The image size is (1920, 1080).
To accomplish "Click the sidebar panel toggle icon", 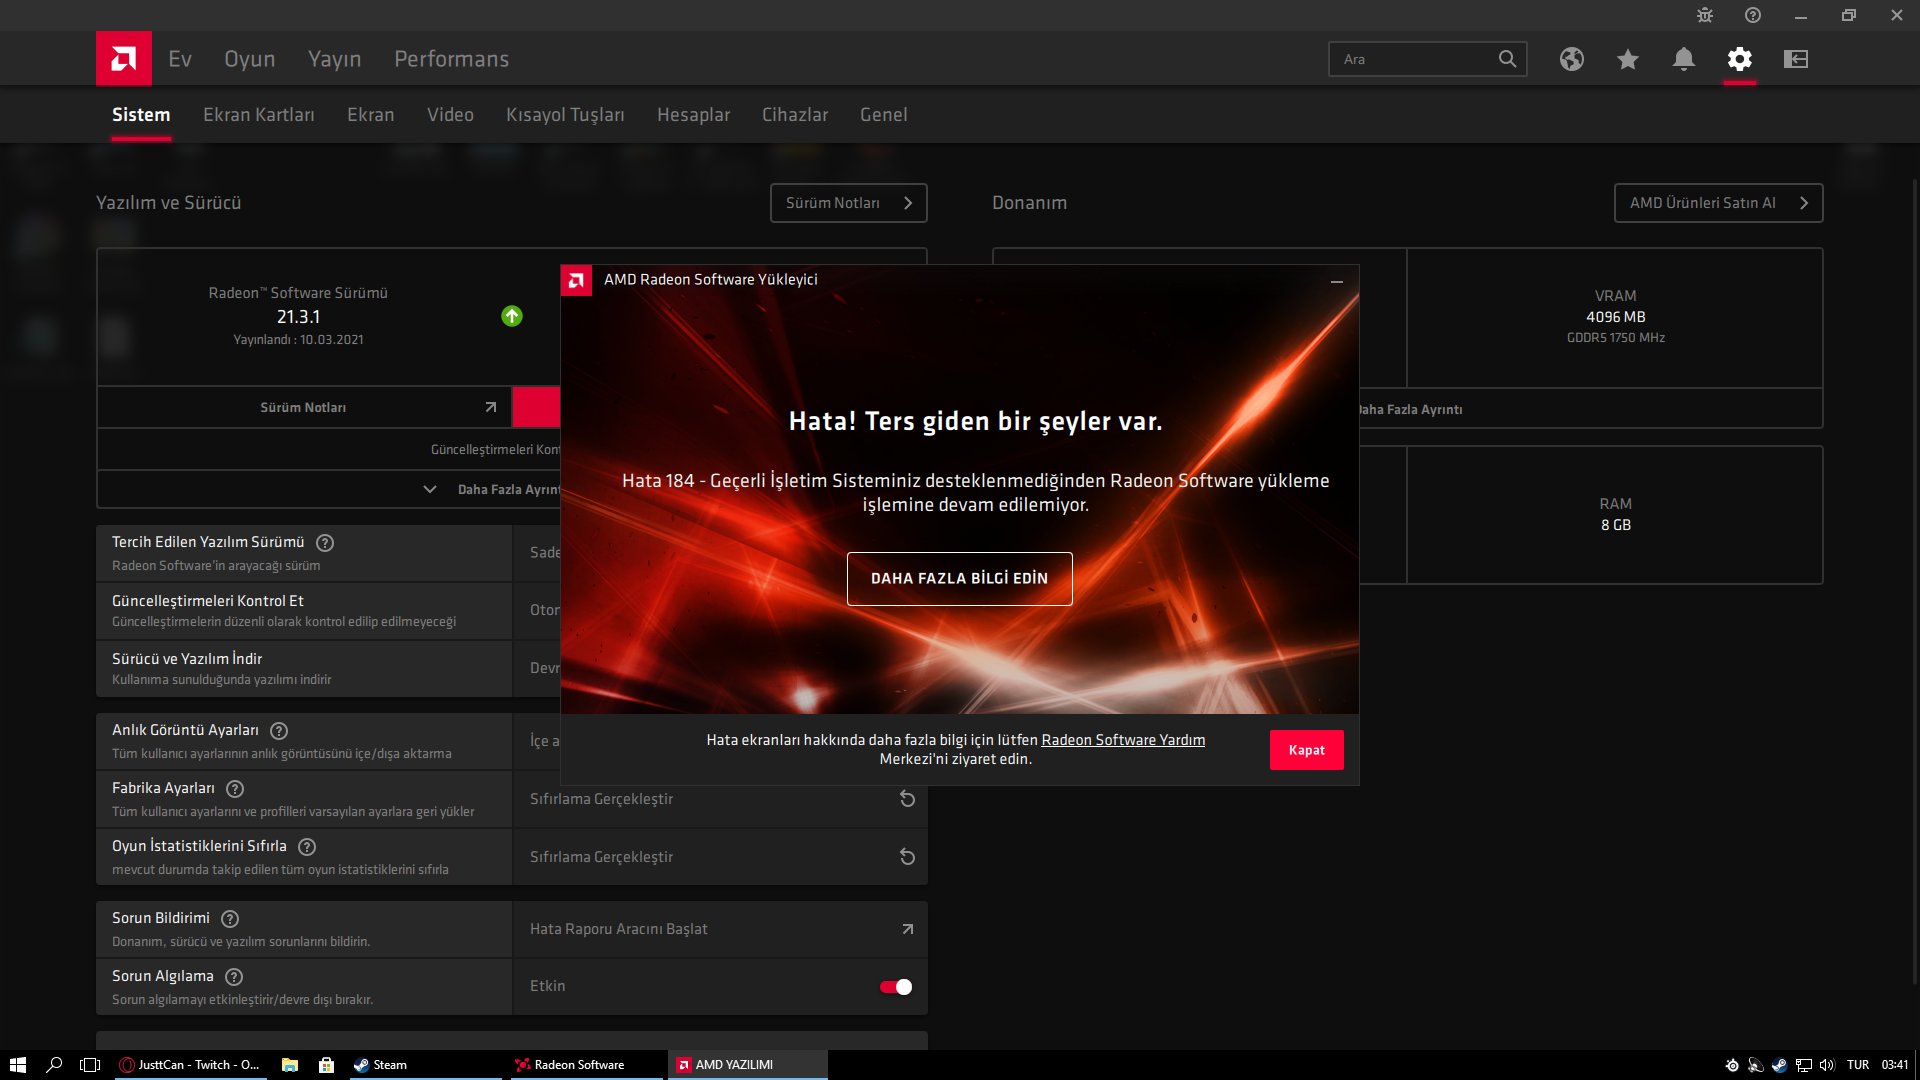I will click(x=1795, y=59).
